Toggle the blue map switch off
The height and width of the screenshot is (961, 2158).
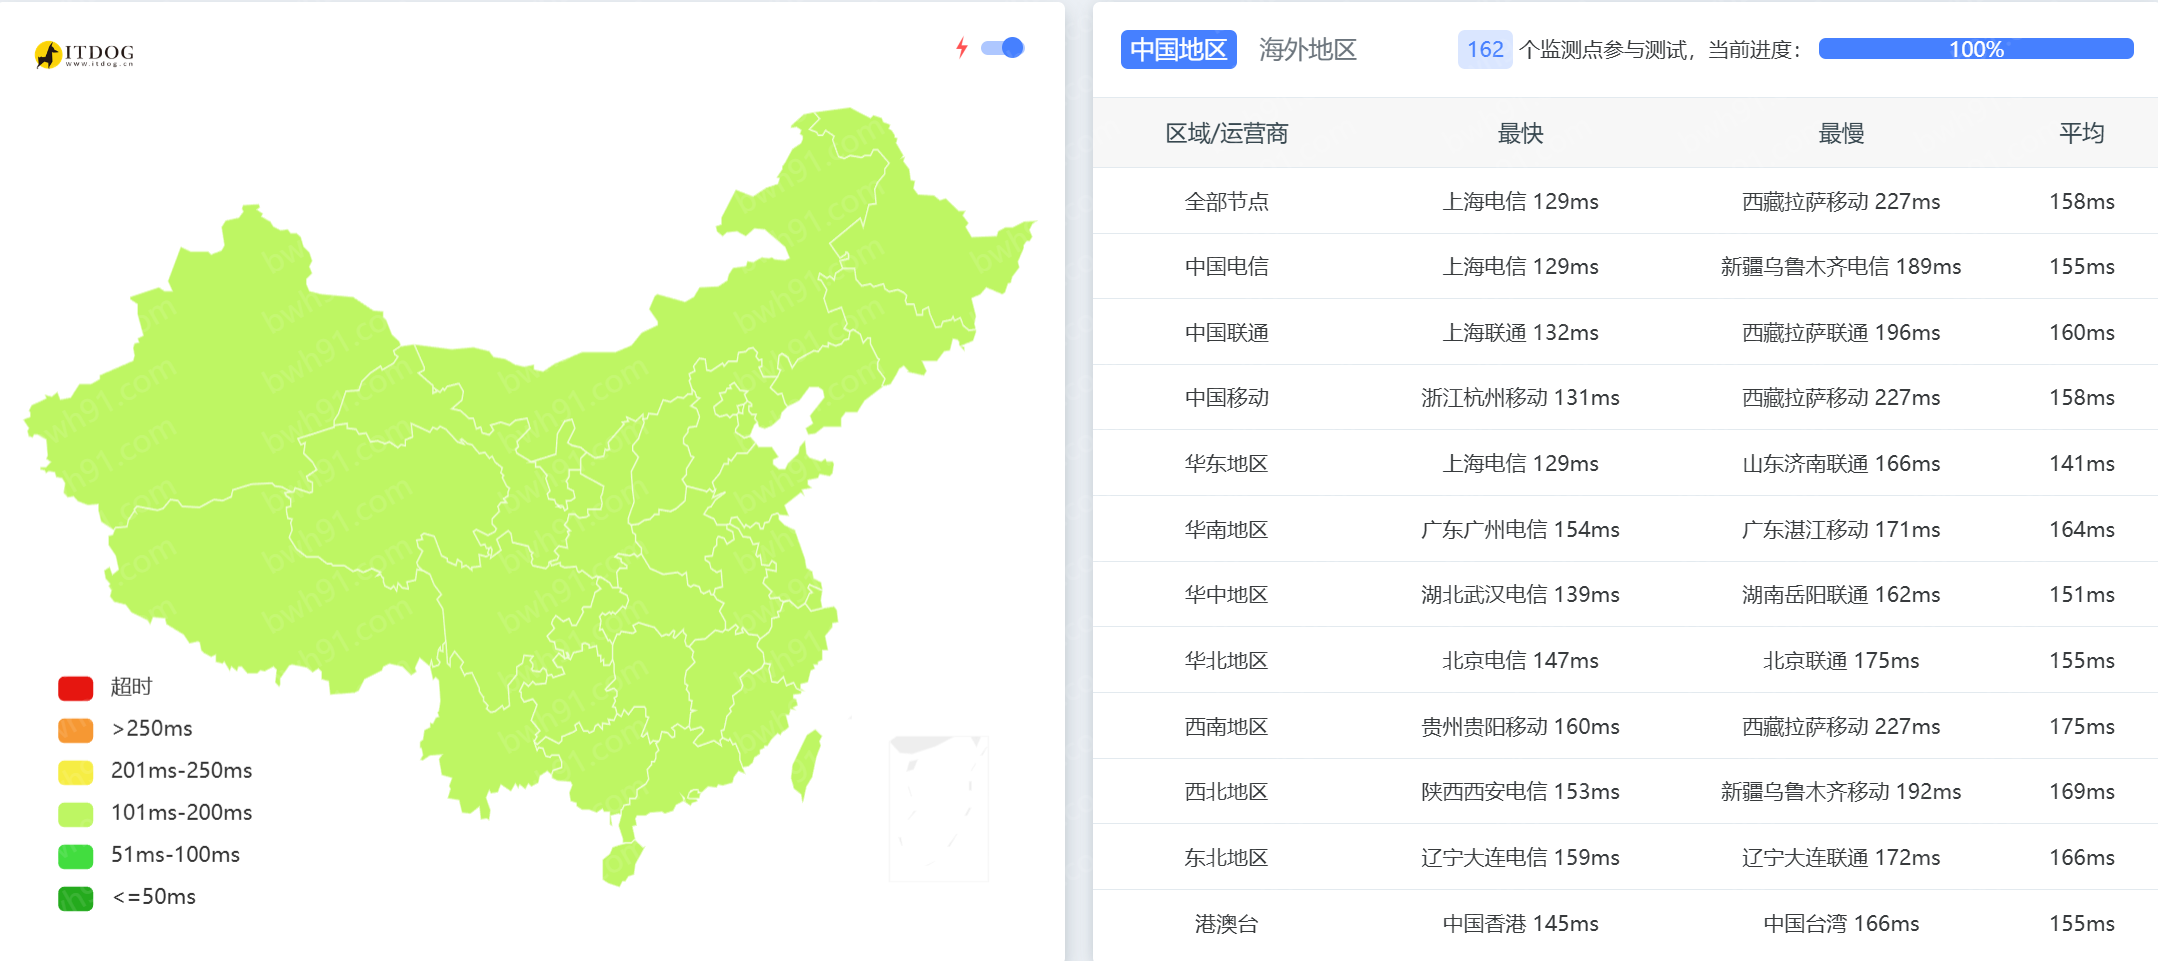pos(1002,48)
